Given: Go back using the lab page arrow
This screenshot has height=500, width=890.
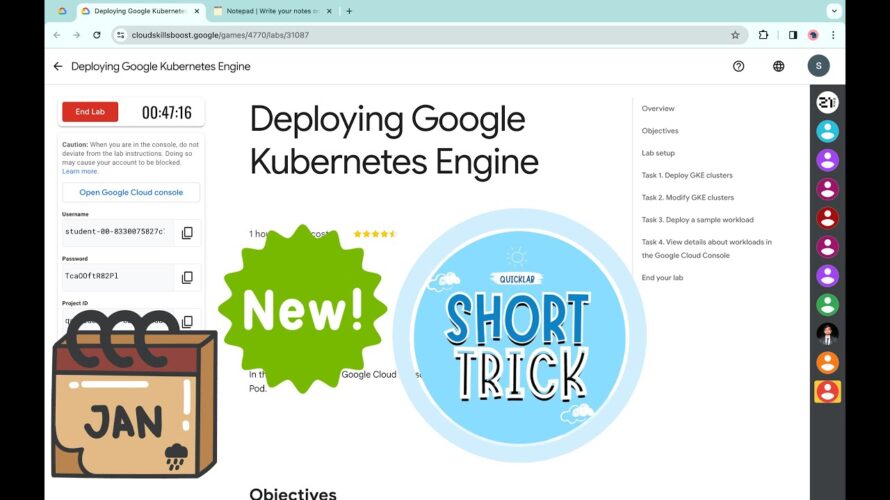Looking at the screenshot, I should click(58, 66).
